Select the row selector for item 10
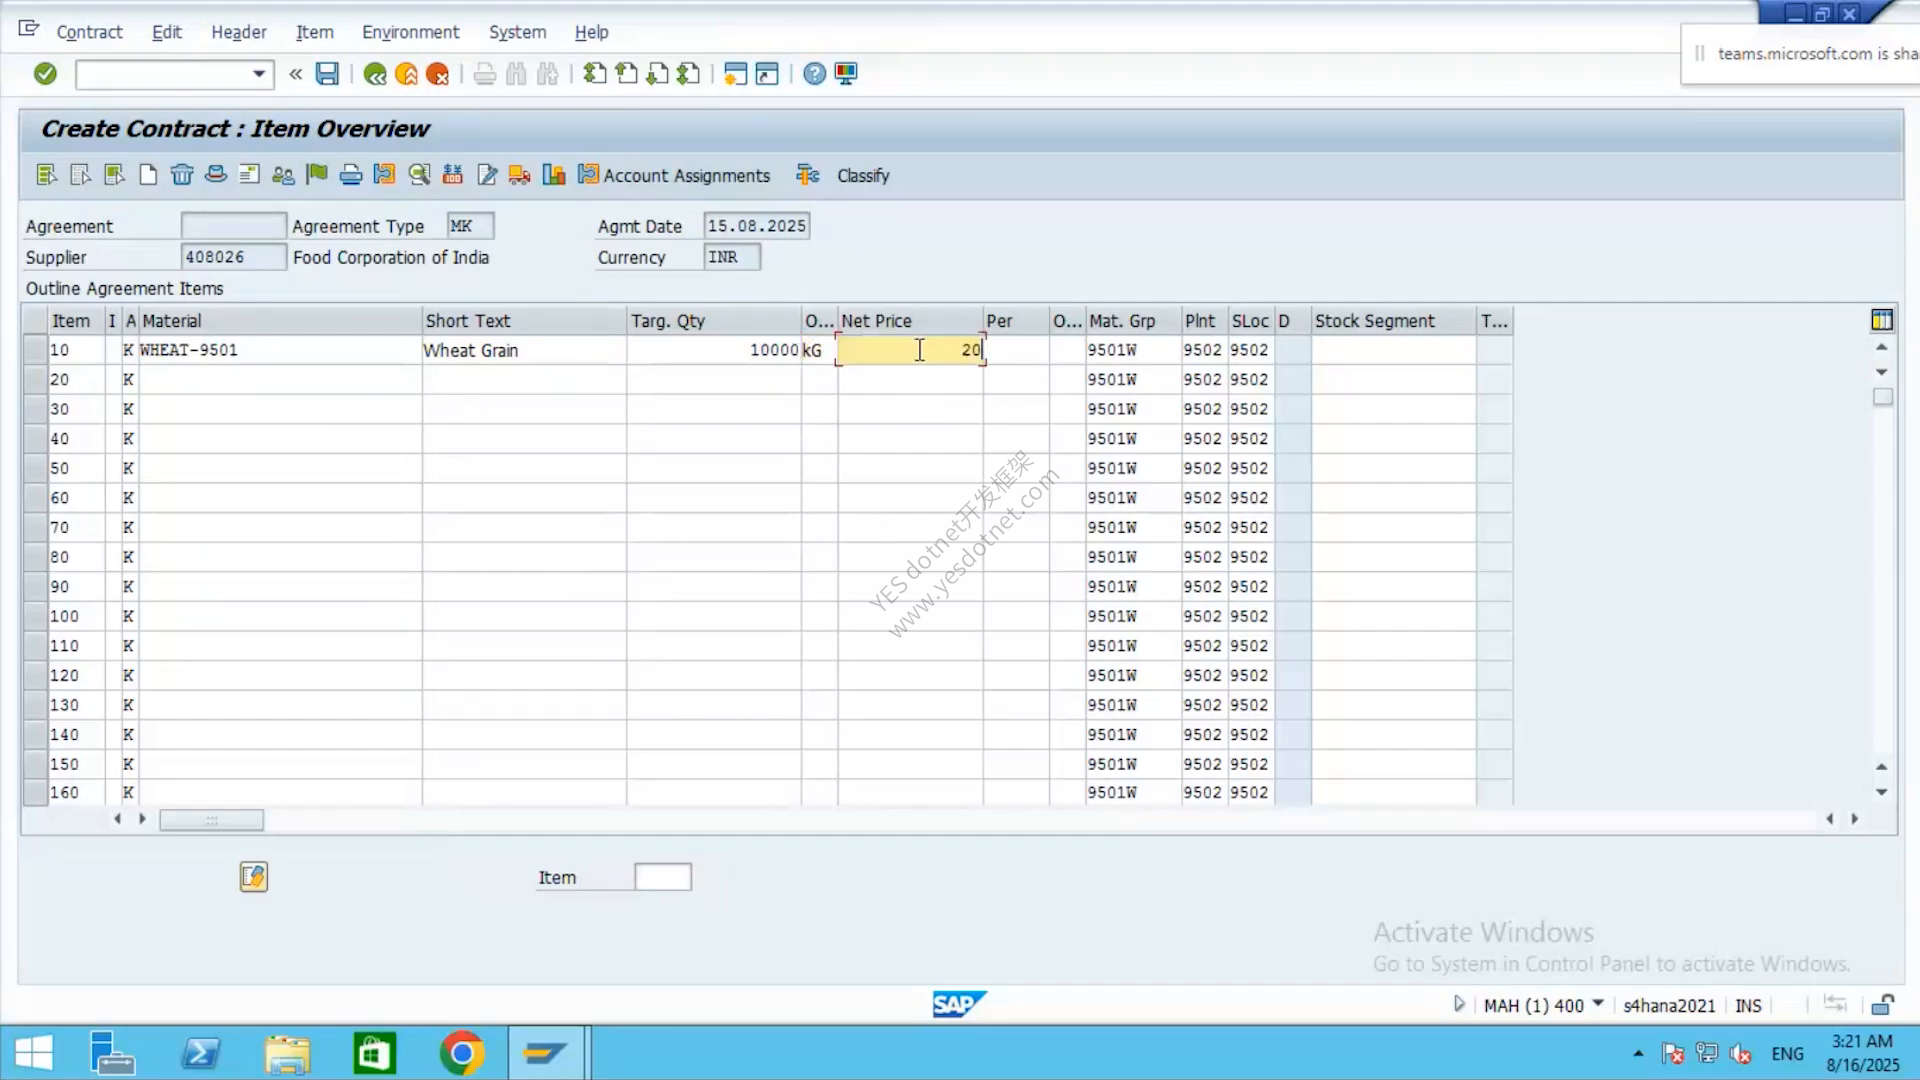 click(x=35, y=350)
